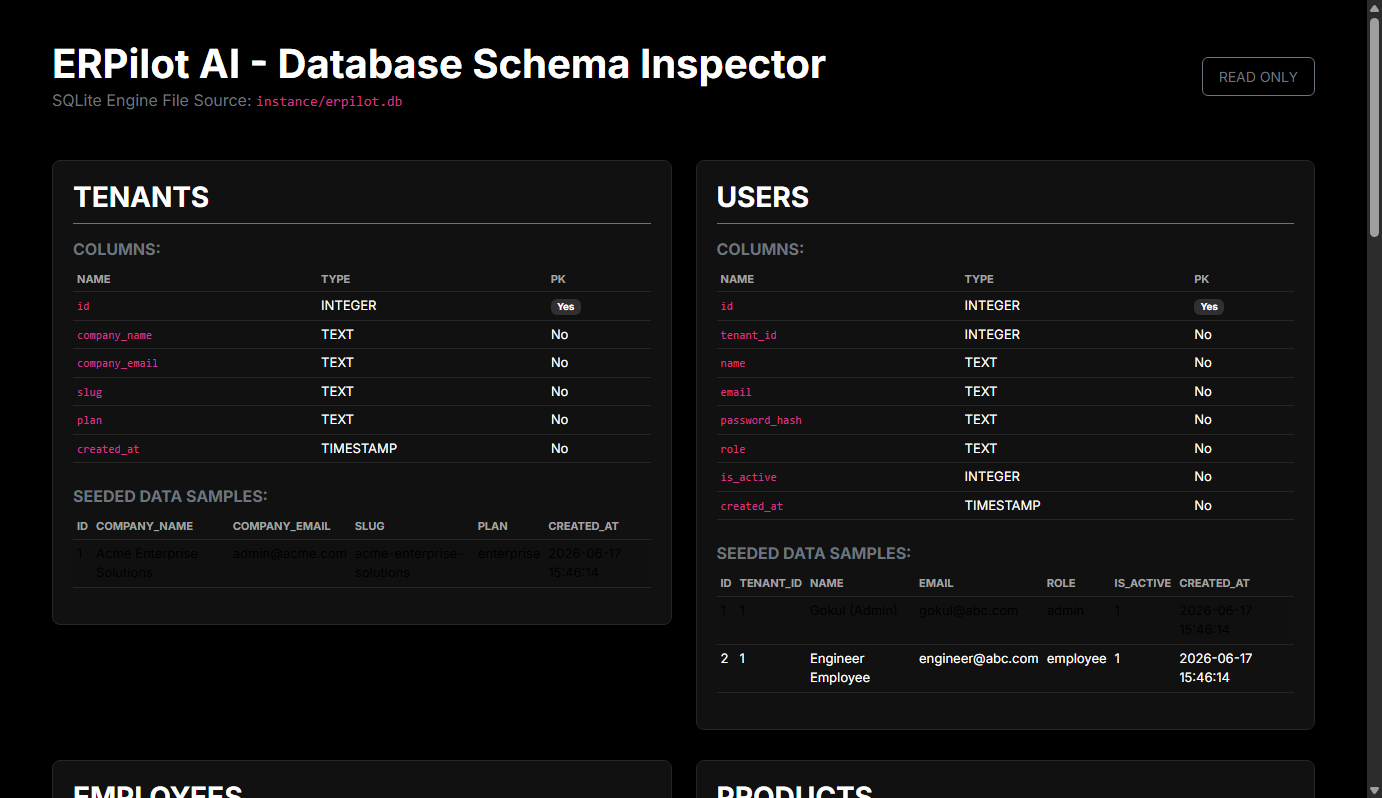Click the ERPilot AI Database Schema Inspector title
This screenshot has width=1382, height=798.
point(439,64)
